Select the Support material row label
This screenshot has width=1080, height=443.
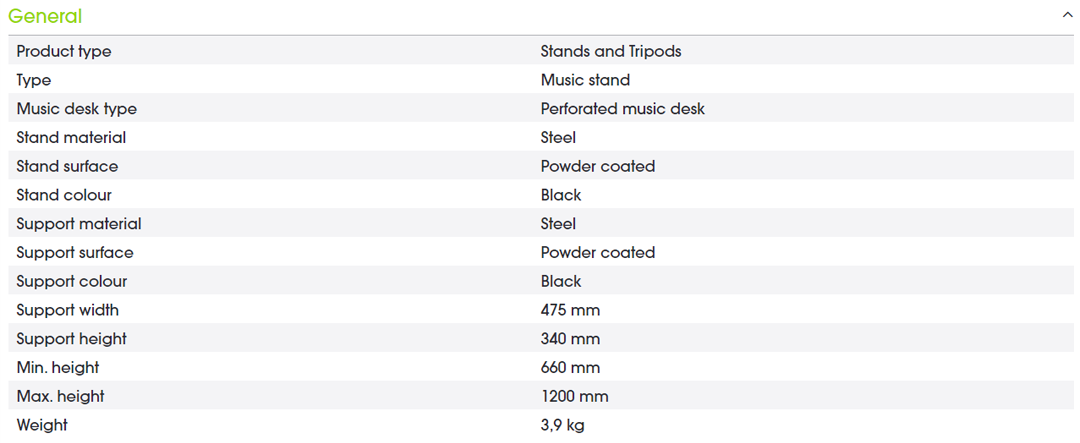79,224
